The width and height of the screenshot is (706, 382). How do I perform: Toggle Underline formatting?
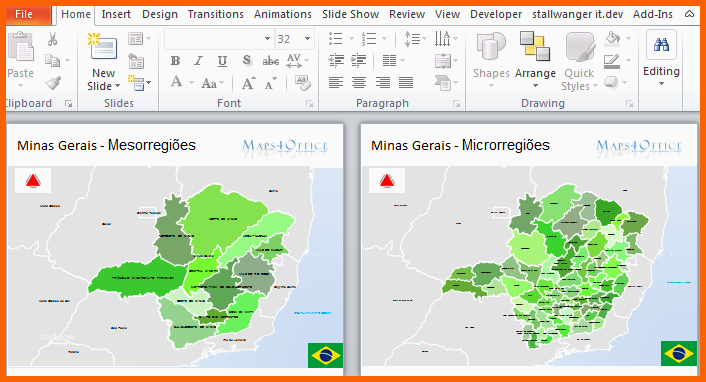click(x=222, y=61)
